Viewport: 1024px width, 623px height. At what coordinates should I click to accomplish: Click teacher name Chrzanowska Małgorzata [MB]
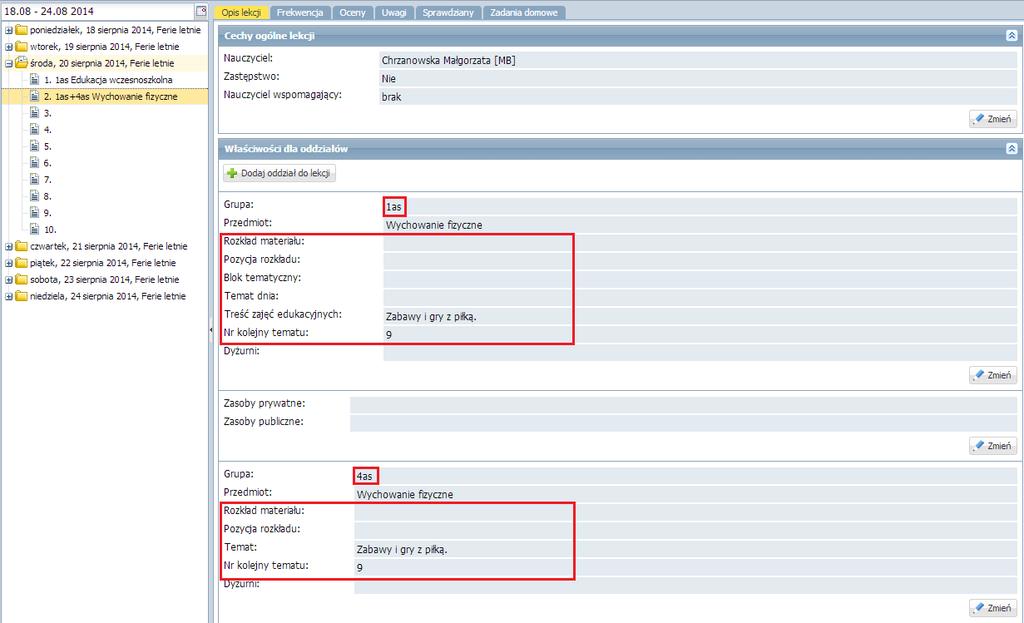[448, 60]
